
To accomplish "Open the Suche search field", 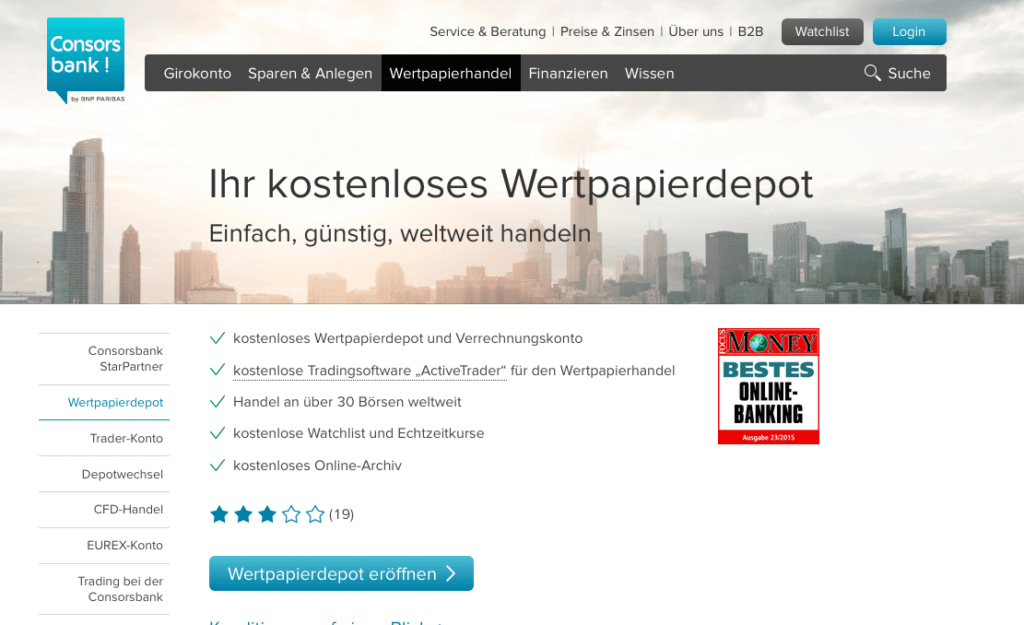I will pyautogui.click(x=897, y=73).
